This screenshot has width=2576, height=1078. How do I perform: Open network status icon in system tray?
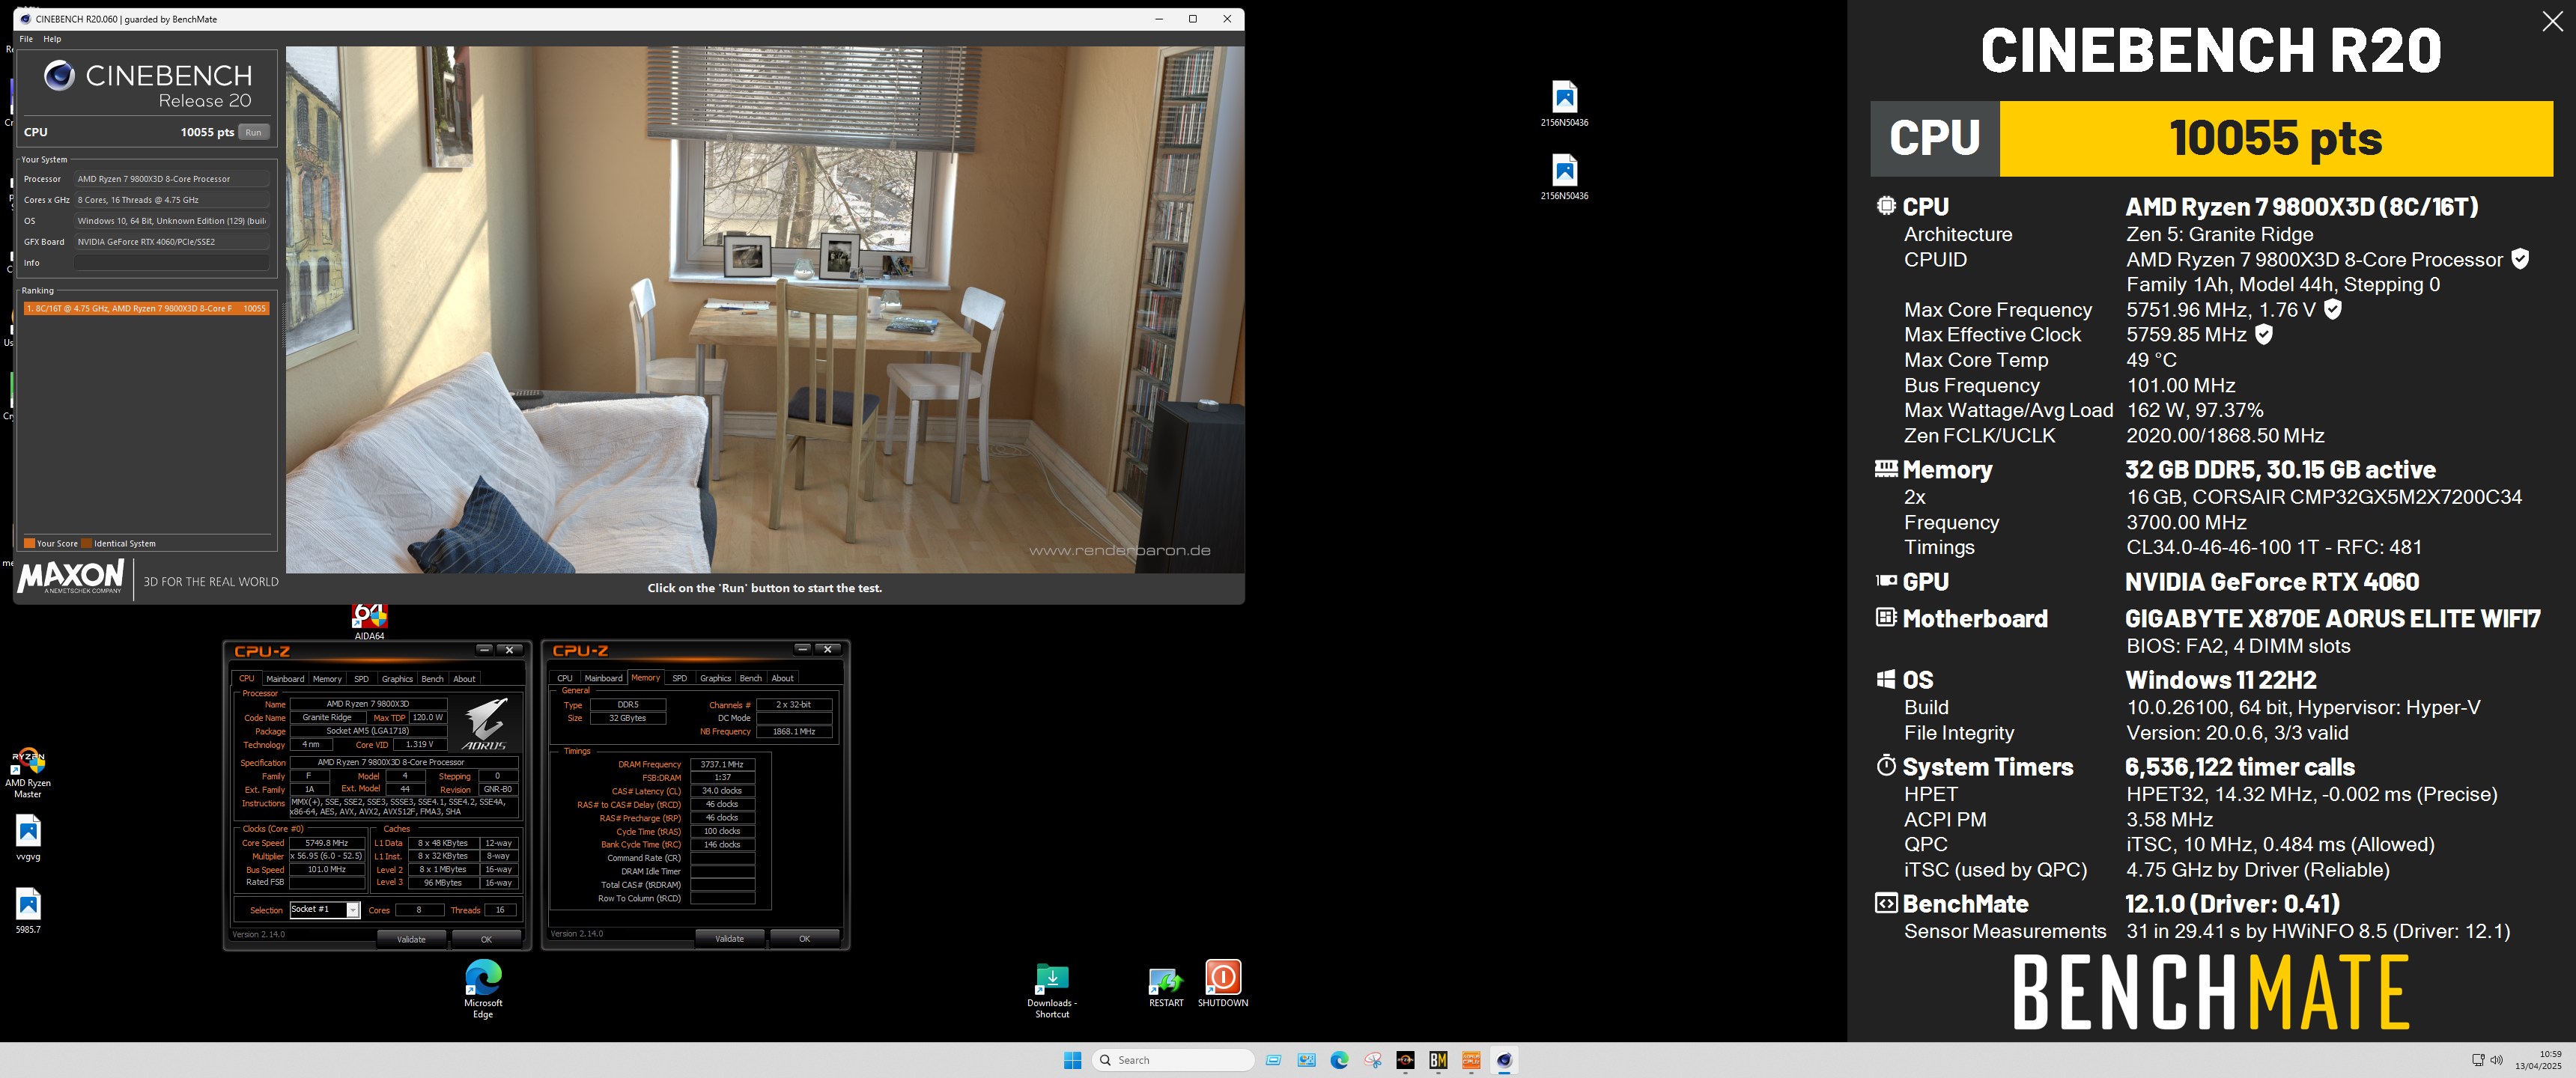click(x=2478, y=1060)
